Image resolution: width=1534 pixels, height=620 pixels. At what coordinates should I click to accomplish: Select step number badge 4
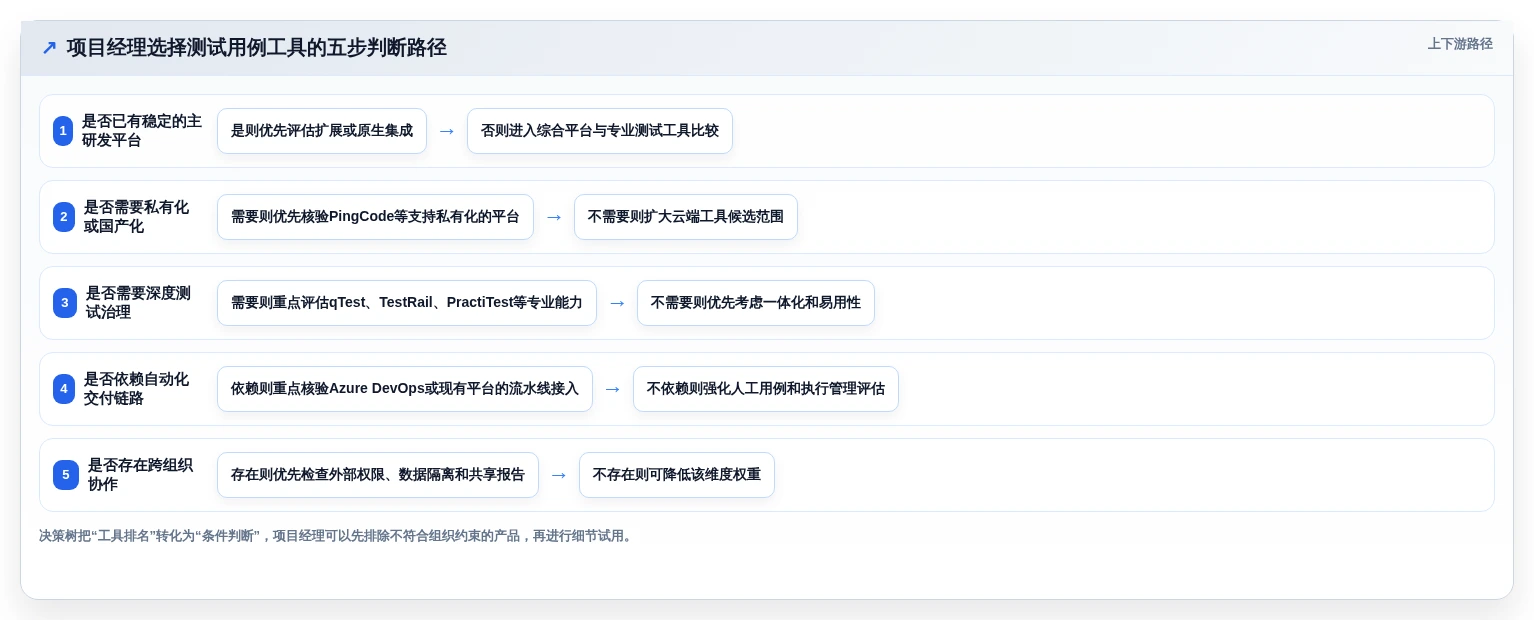[64, 389]
